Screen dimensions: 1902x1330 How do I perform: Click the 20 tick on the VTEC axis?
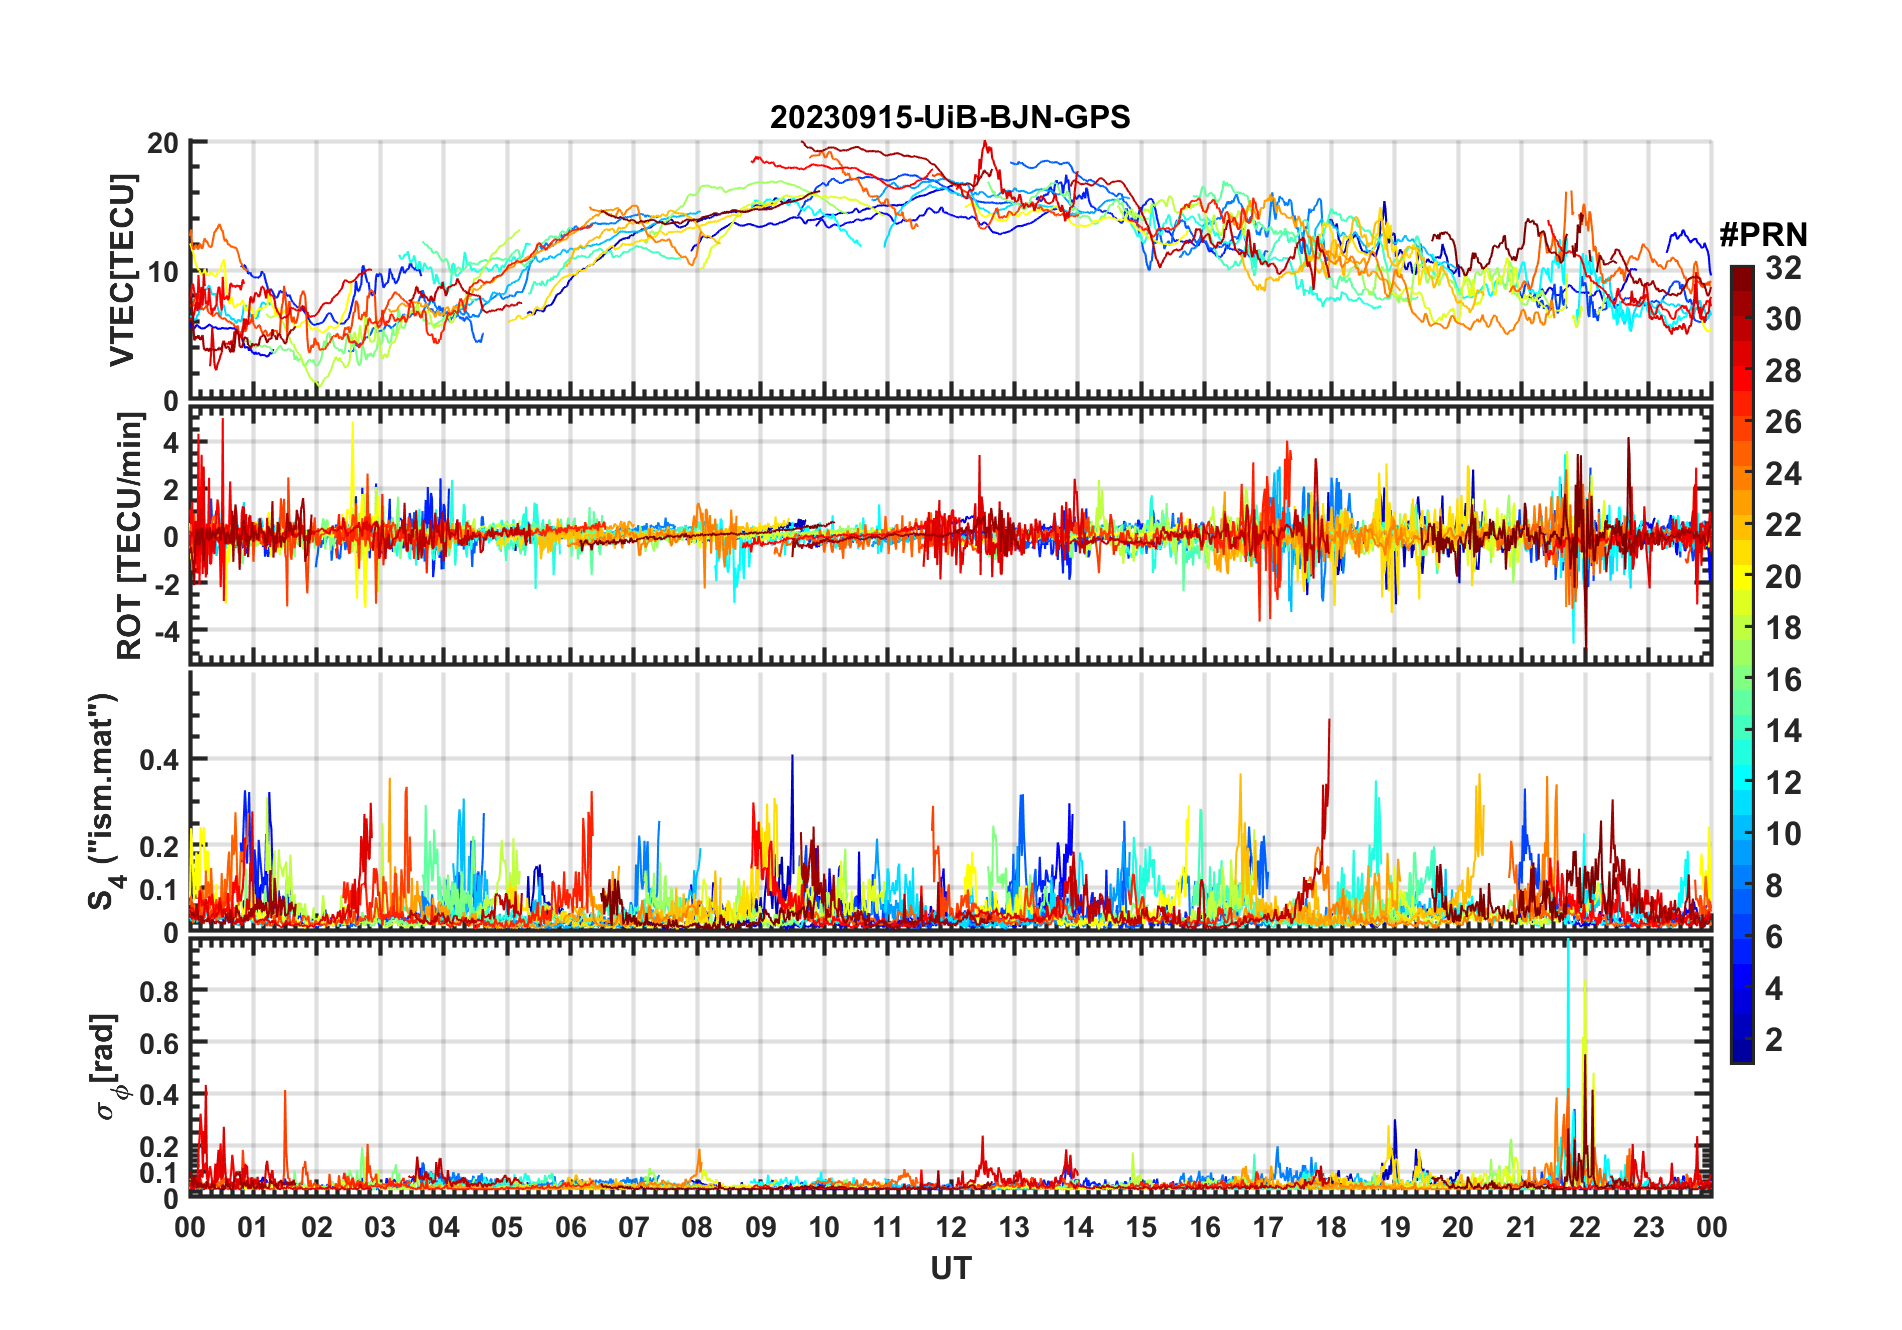coord(163,143)
